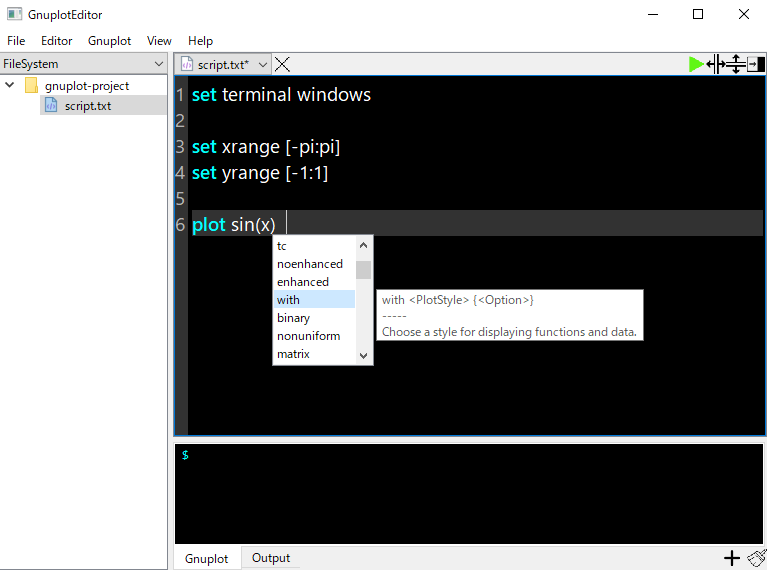Open the File menu
This screenshot has width=767, height=570.
click(x=16, y=41)
